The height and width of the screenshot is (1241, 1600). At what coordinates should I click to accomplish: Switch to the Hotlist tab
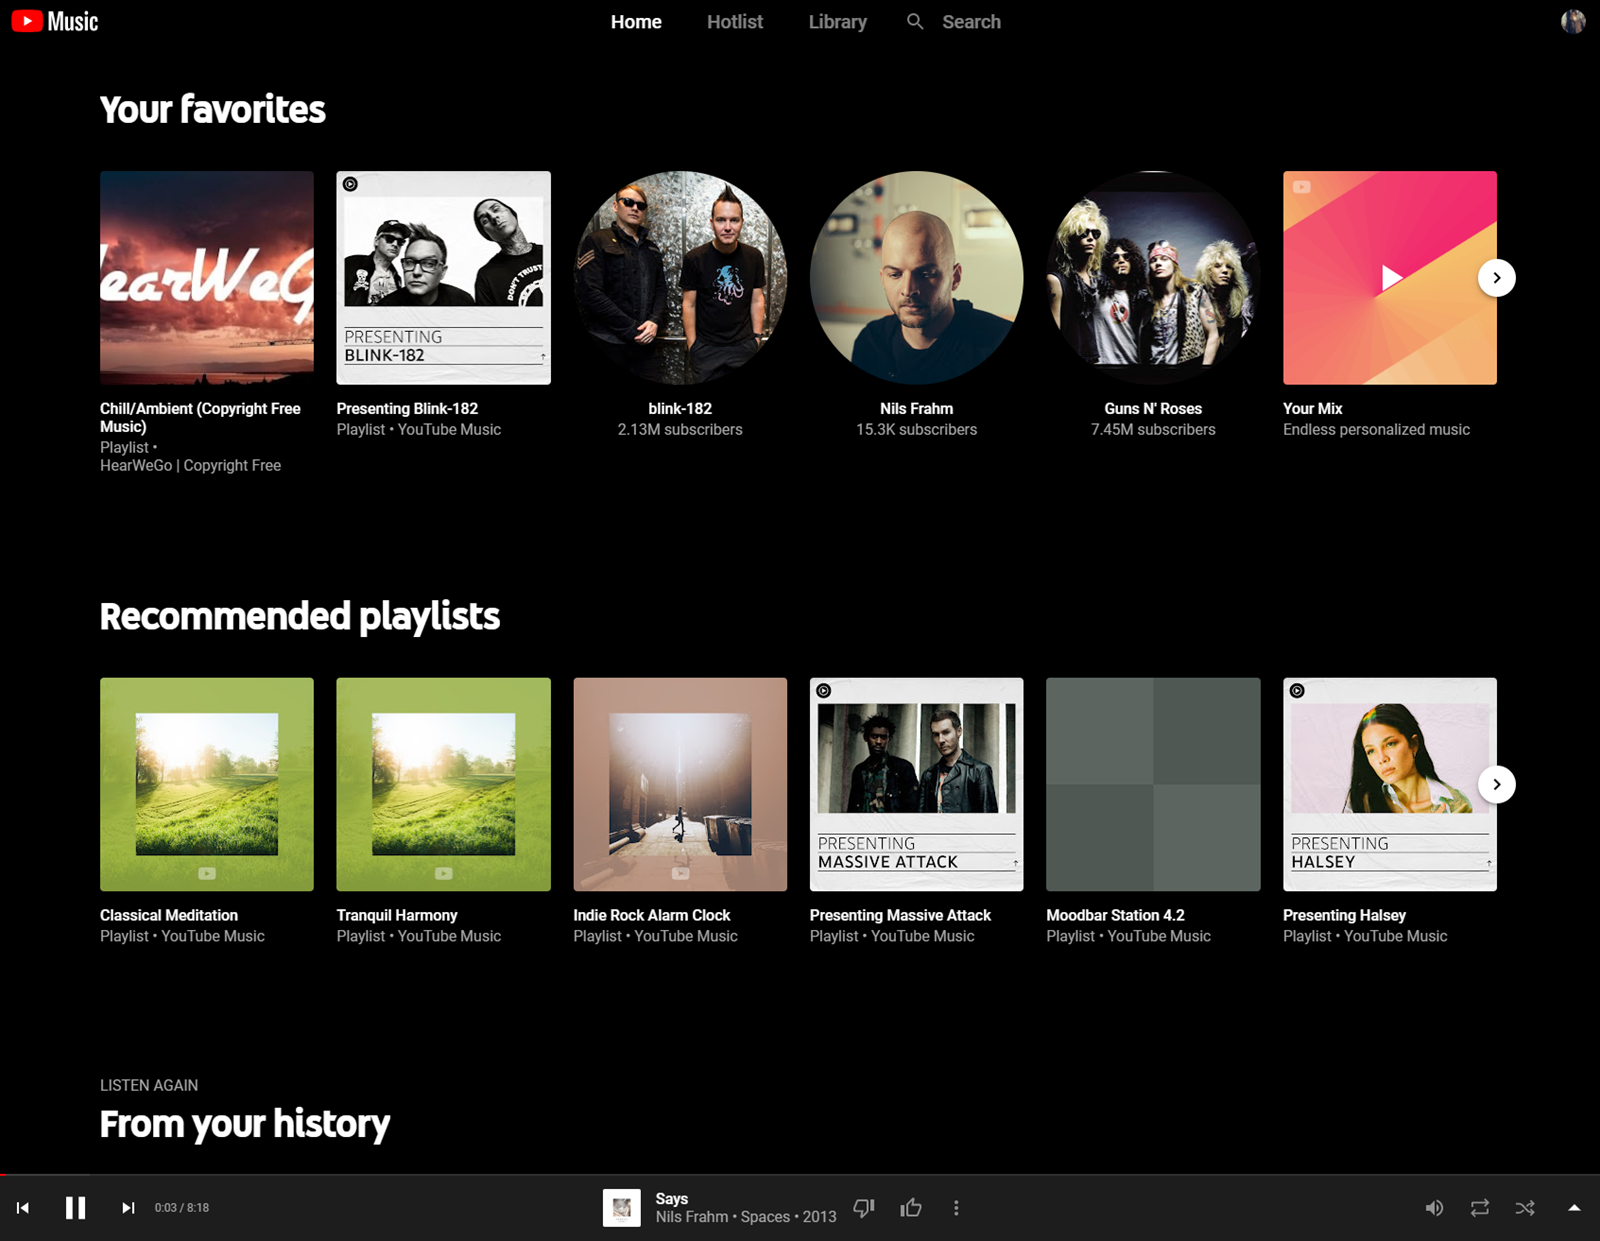click(x=734, y=22)
